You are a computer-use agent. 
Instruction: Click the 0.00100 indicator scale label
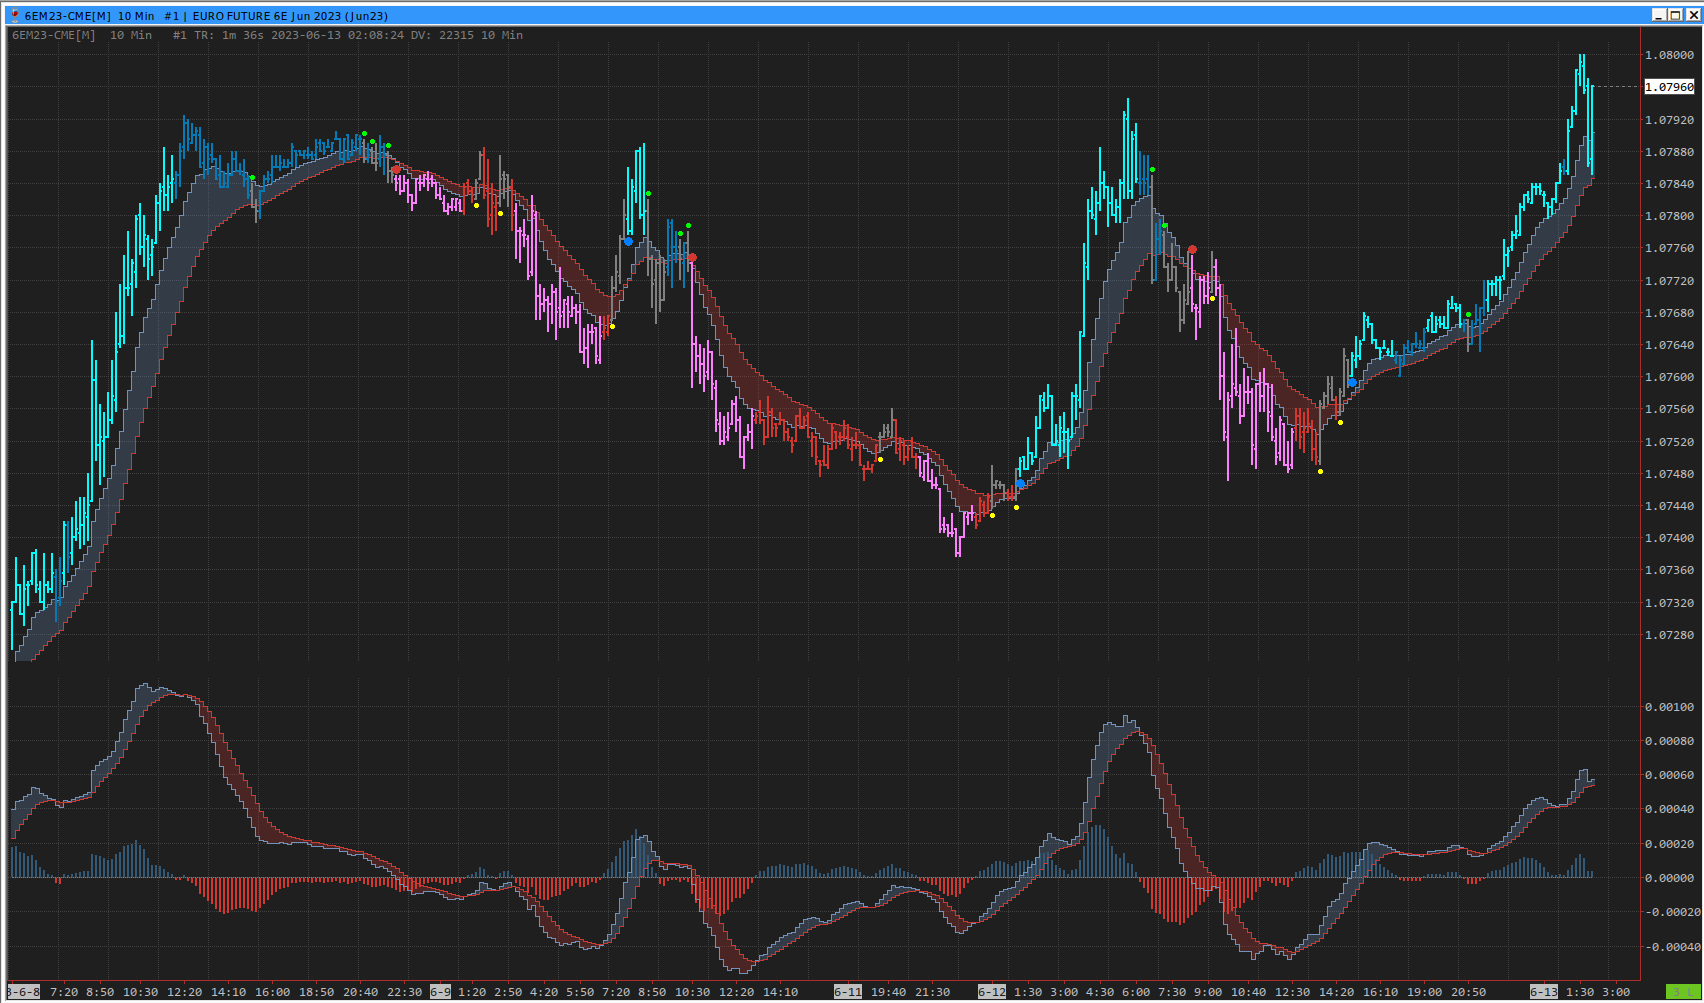pos(1670,707)
